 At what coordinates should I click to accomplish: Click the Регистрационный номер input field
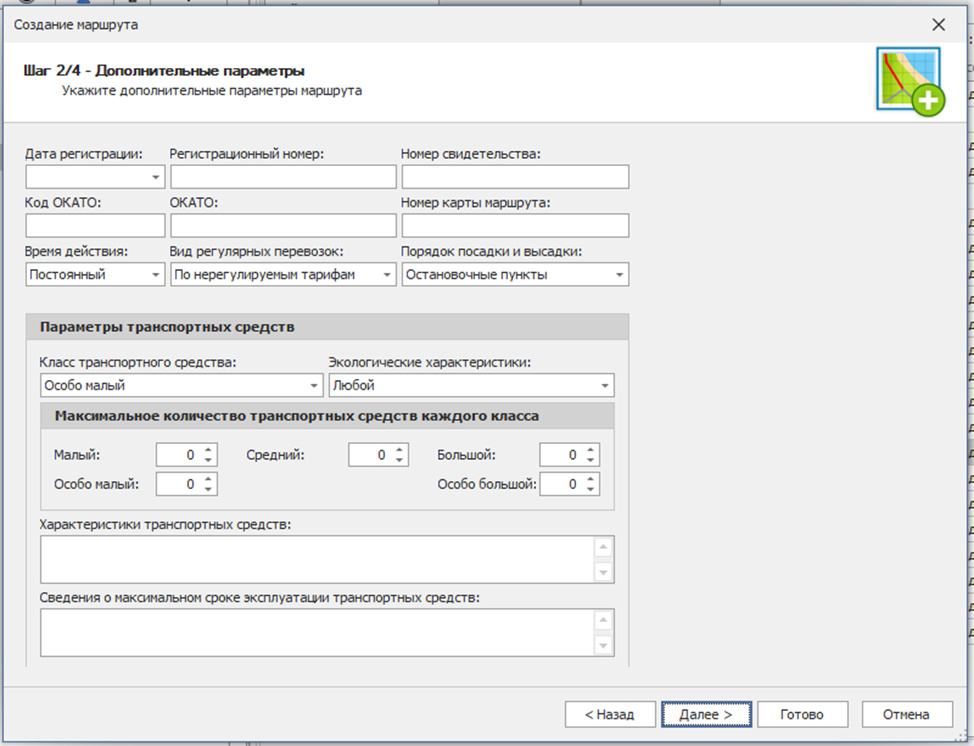coord(283,177)
